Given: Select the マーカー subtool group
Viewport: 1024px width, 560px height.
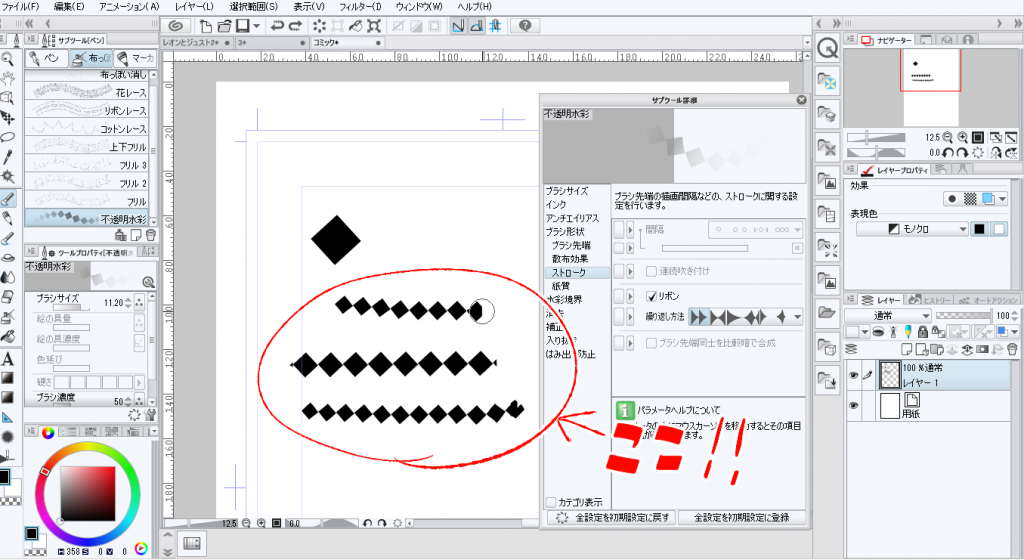Looking at the screenshot, I should click(136, 59).
